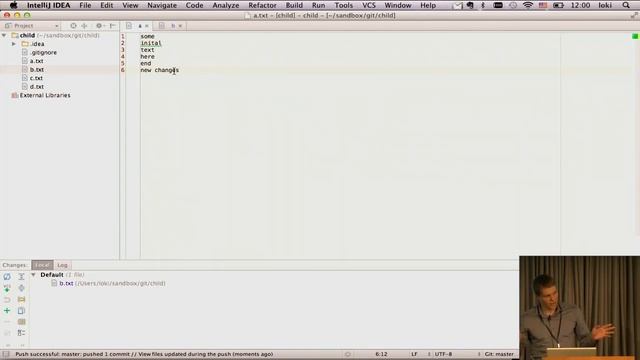Close the a.txt editor tab
This screenshot has width=640, height=360.
(x=147, y=26)
